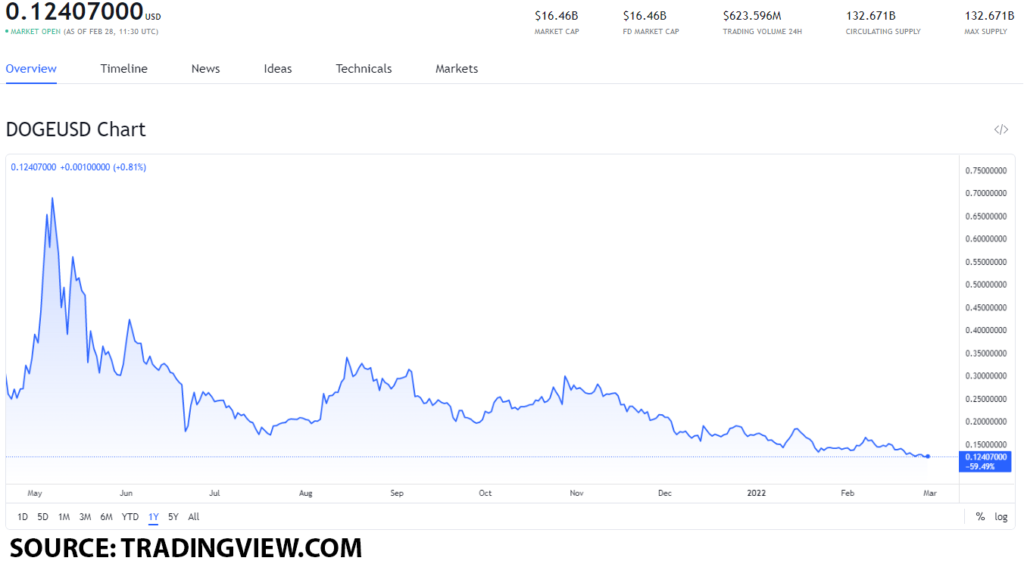Show the All time range
This screenshot has height=564, width=1024.
coord(193,517)
